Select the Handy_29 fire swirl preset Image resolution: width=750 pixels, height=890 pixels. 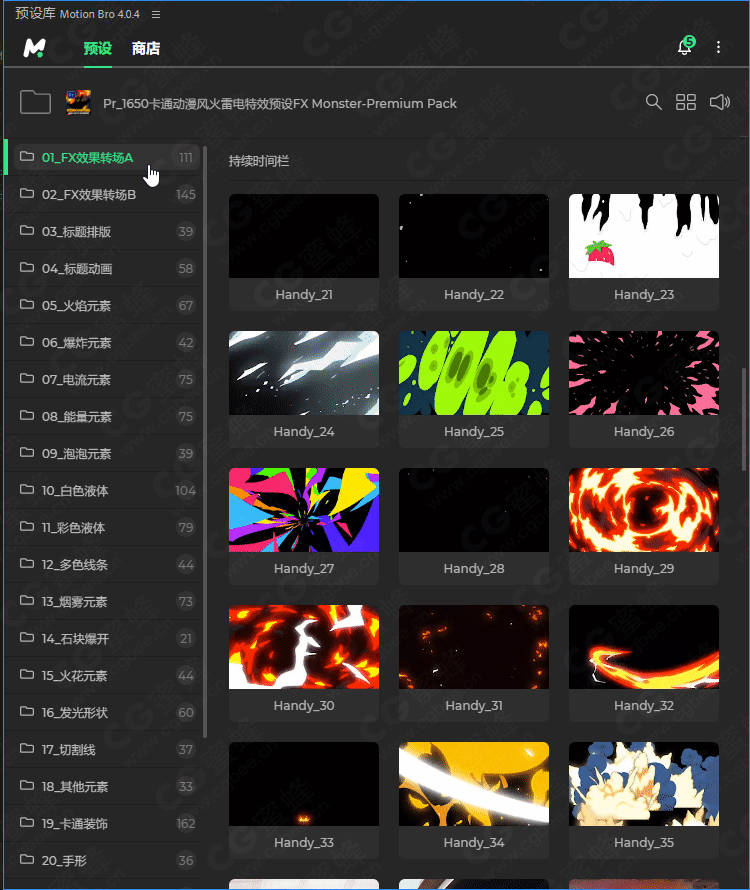click(x=644, y=510)
